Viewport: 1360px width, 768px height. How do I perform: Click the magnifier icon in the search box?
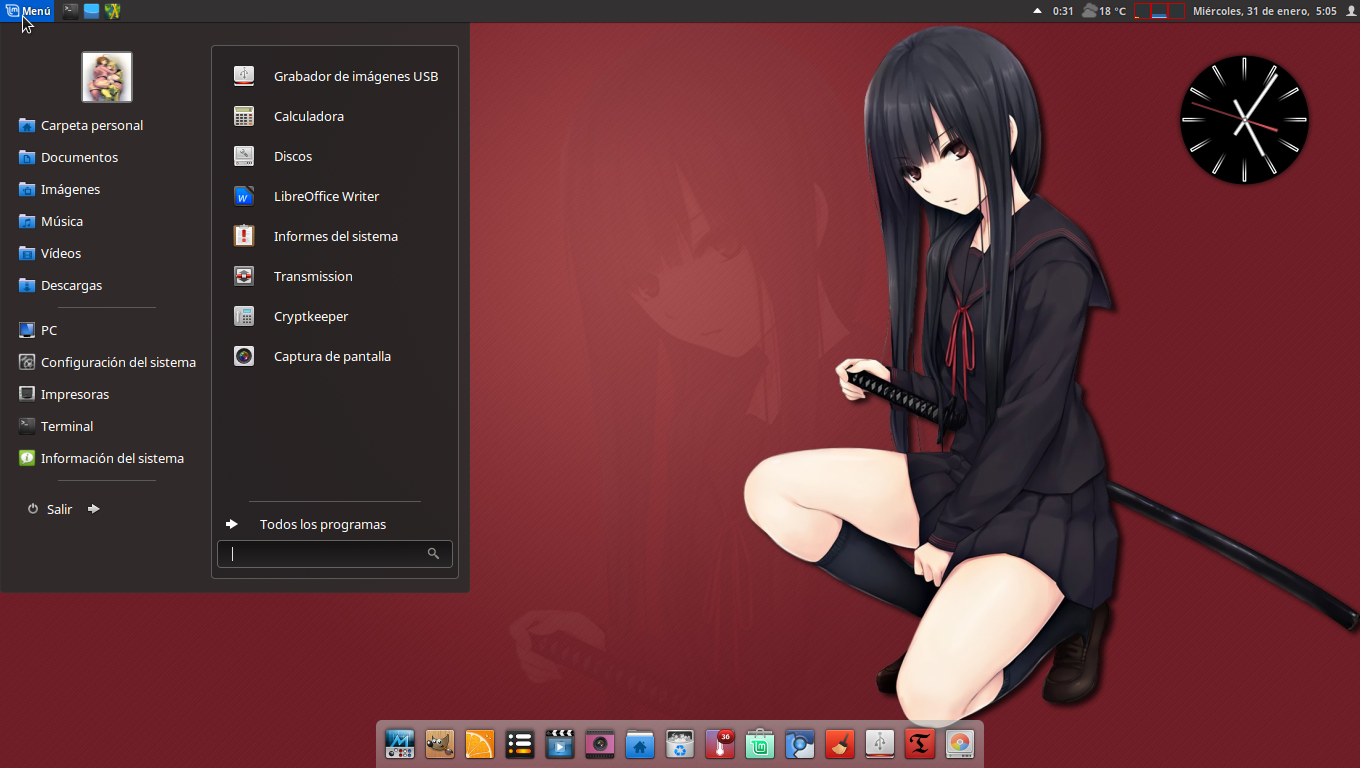(x=433, y=553)
